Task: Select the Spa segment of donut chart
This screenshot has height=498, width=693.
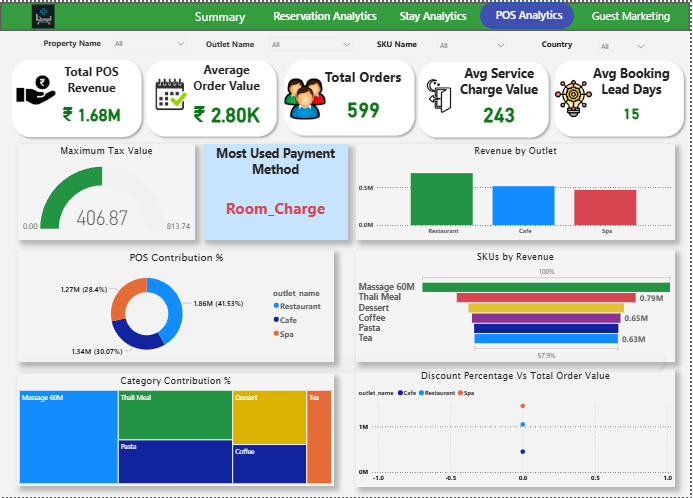Action: (x=126, y=299)
